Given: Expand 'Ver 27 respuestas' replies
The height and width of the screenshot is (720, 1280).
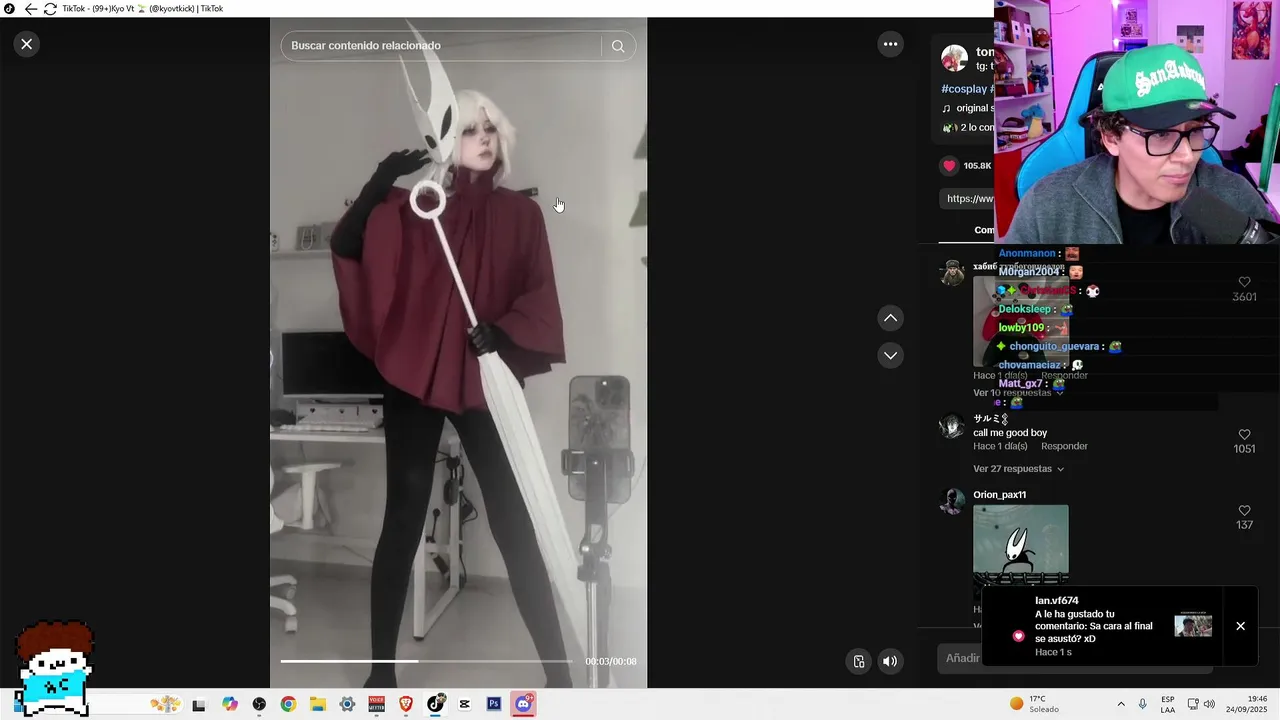Looking at the screenshot, I should point(1018,469).
